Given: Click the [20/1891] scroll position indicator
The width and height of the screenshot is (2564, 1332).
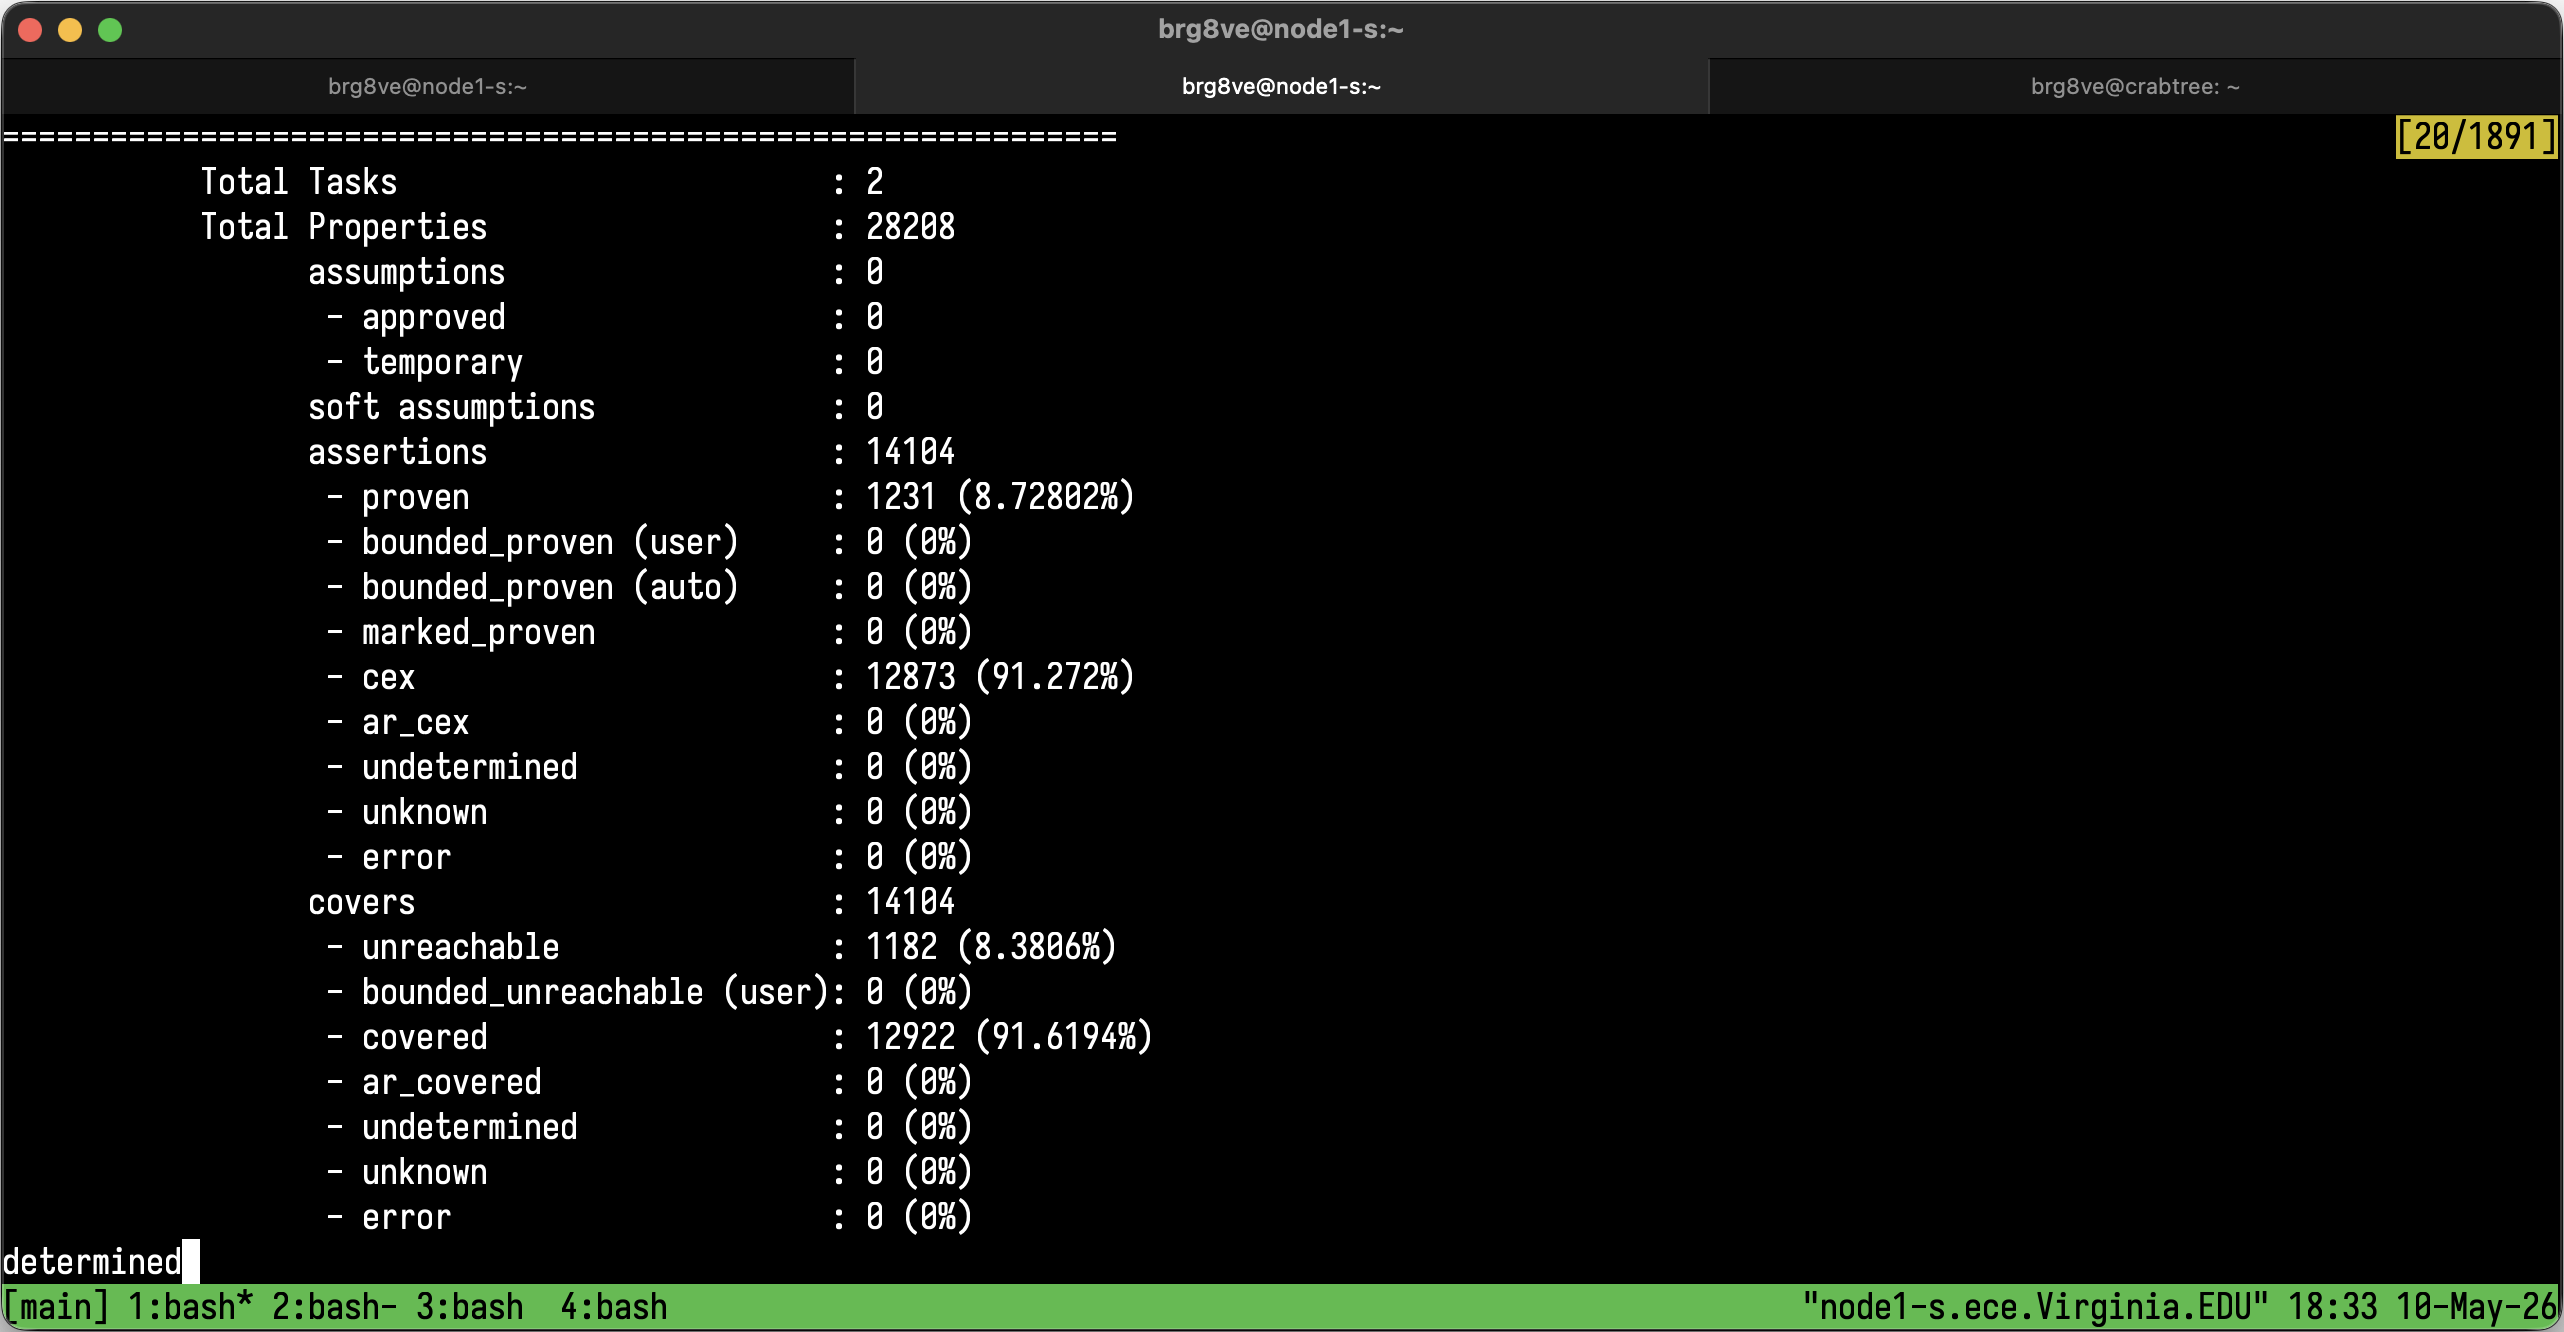Looking at the screenshot, I should [x=2476, y=137].
